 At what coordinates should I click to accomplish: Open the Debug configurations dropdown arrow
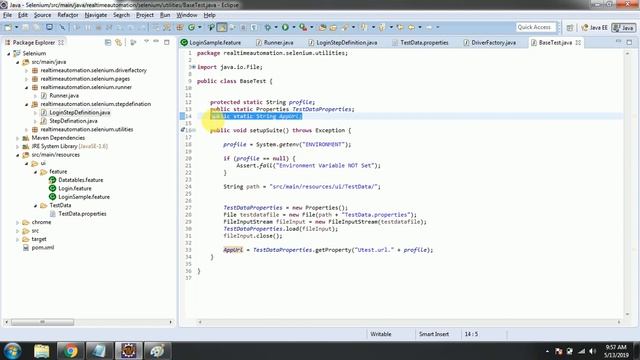(x=276, y=27)
